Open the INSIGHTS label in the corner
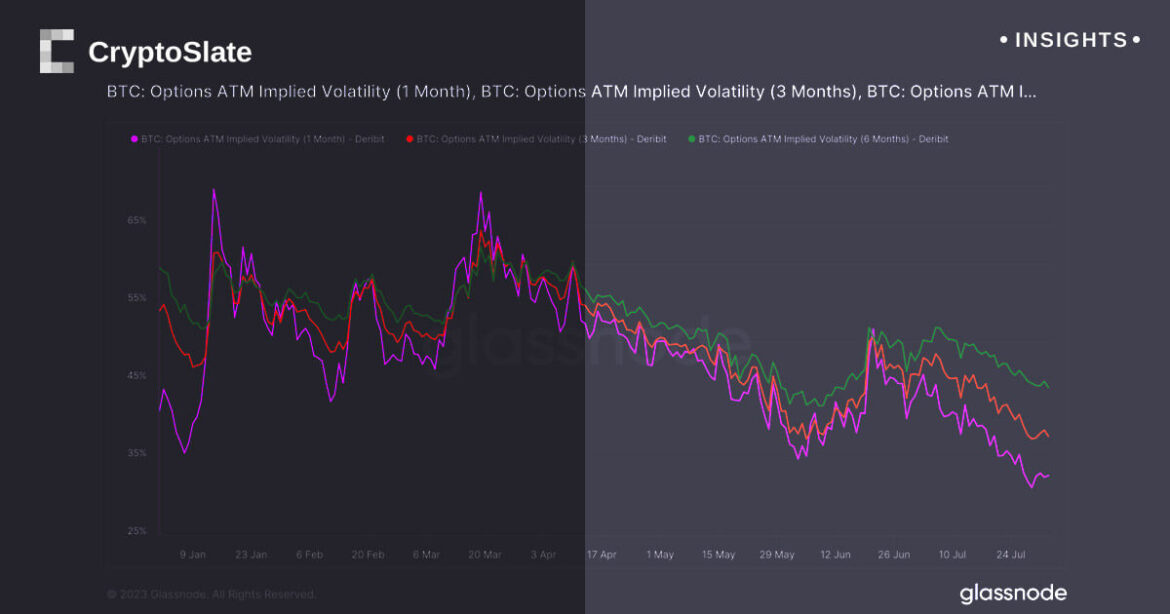Viewport: 1170px width, 614px height. click(x=1070, y=40)
